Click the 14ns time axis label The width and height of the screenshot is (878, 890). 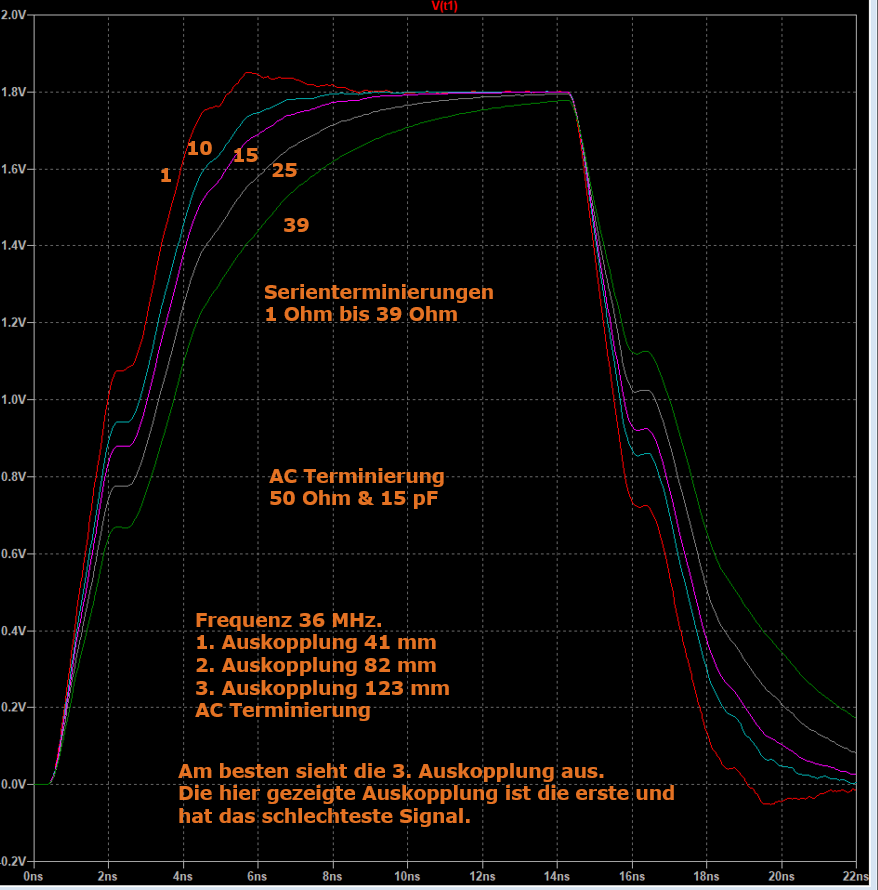coord(557,876)
